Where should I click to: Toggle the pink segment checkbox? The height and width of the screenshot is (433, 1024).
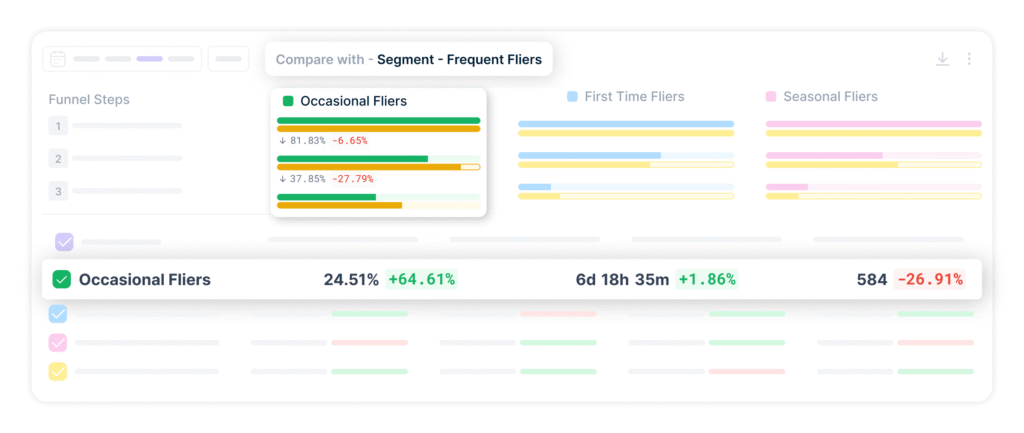click(x=58, y=343)
